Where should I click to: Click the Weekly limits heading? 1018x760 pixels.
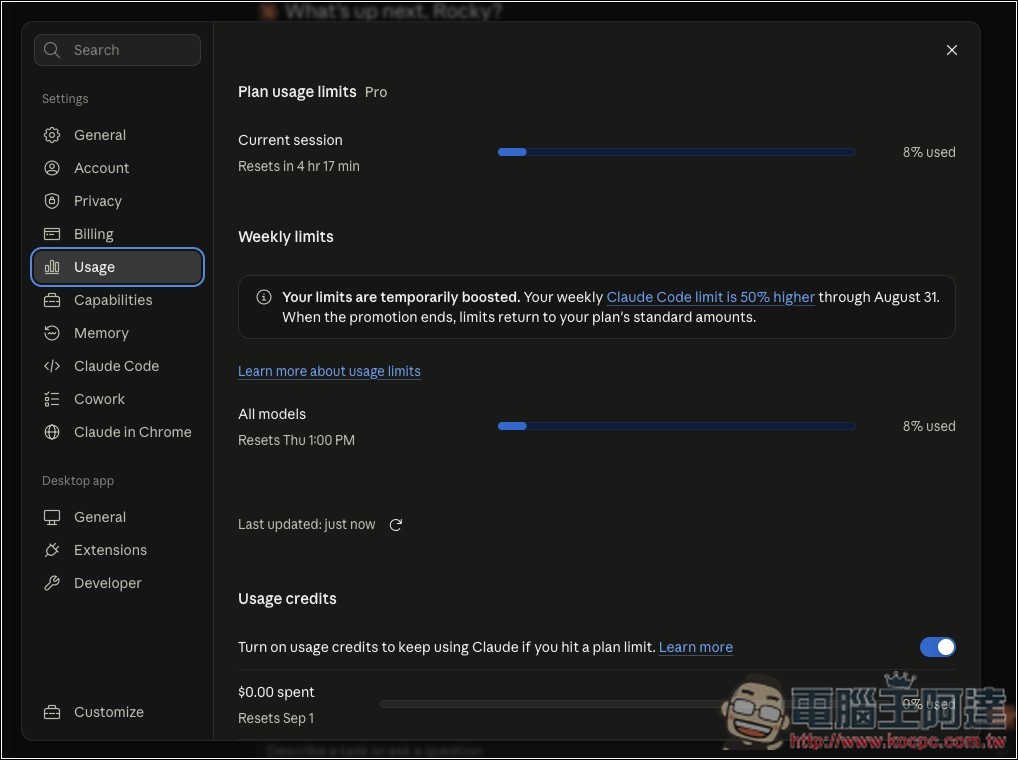286,237
